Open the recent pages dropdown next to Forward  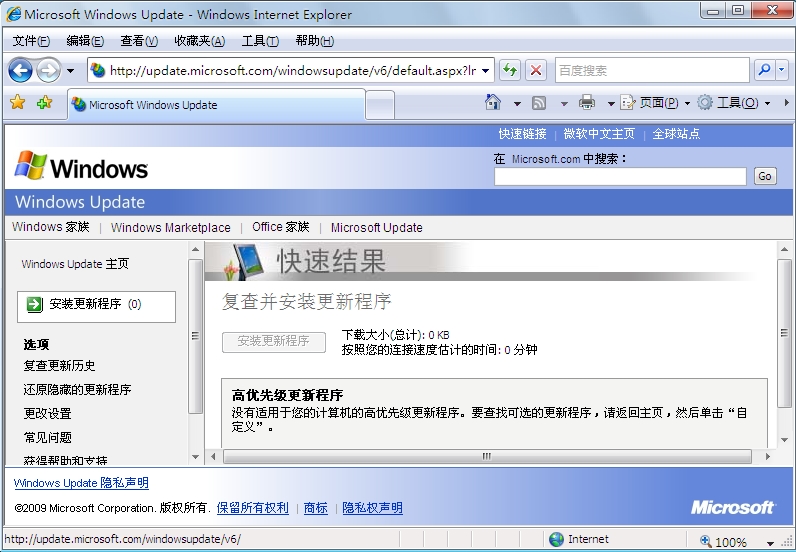tap(71, 71)
